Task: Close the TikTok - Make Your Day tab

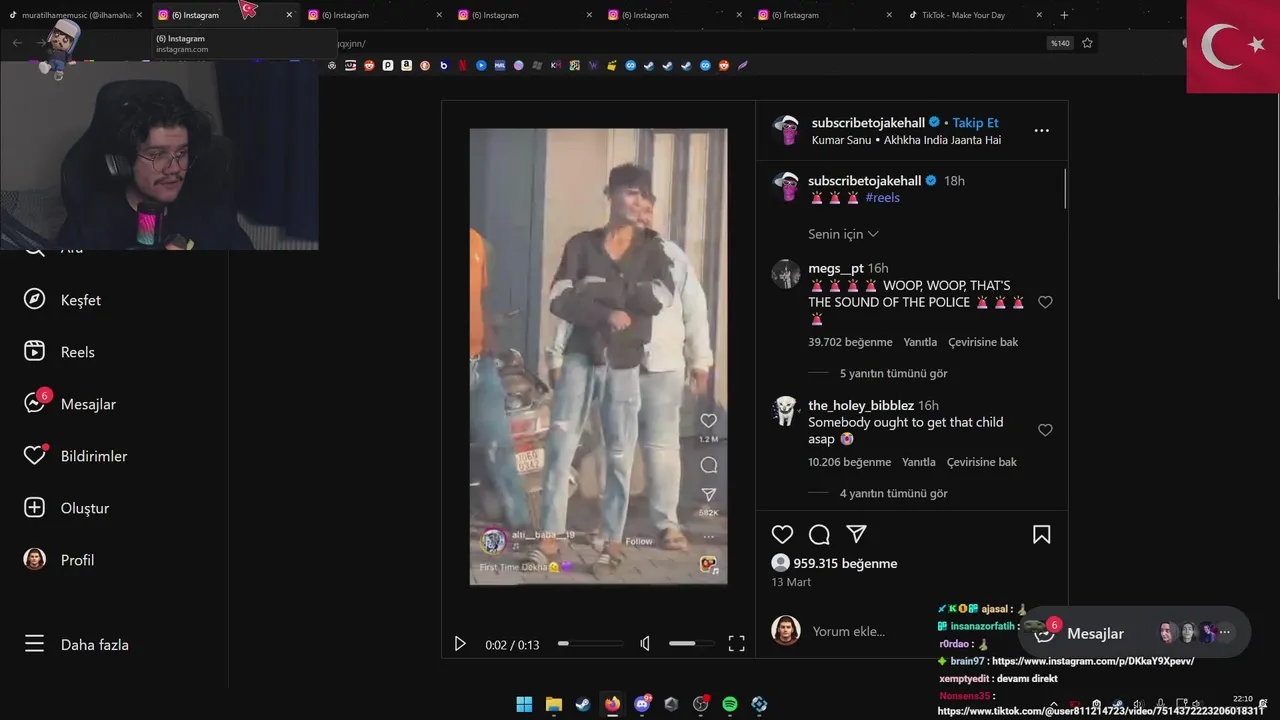Action: (1039, 15)
